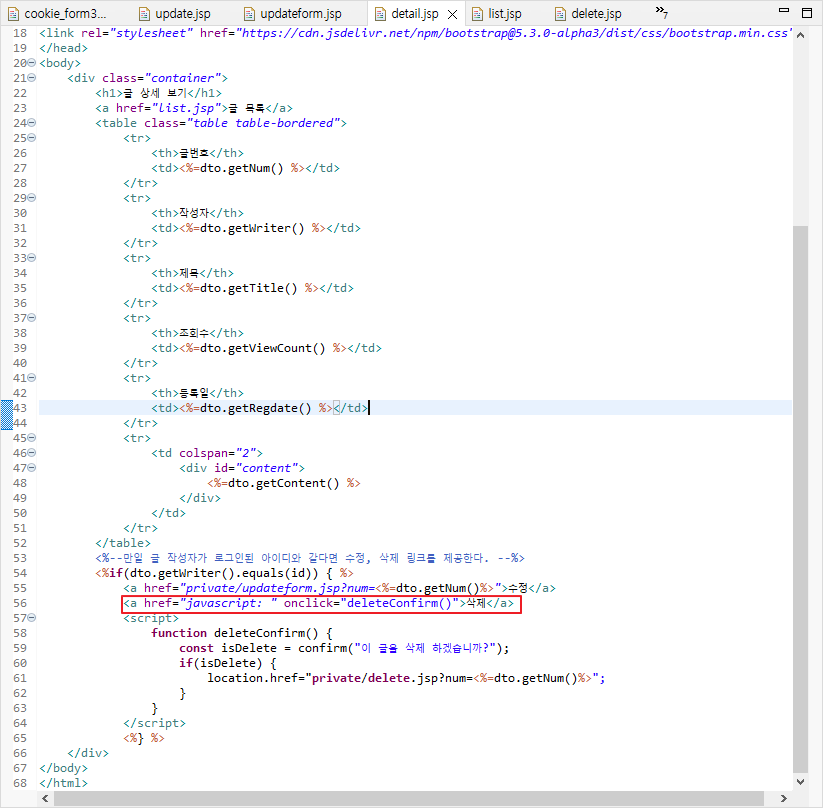Image resolution: width=823 pixels, height=808 pixels.
Task: Collapse the content div at line 47
Action: click(x=32, y=468)
